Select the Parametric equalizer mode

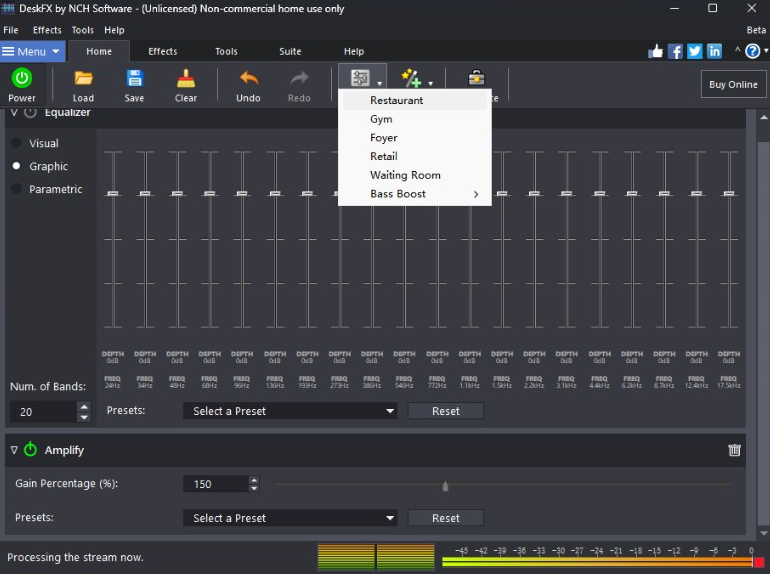(17, 190)
